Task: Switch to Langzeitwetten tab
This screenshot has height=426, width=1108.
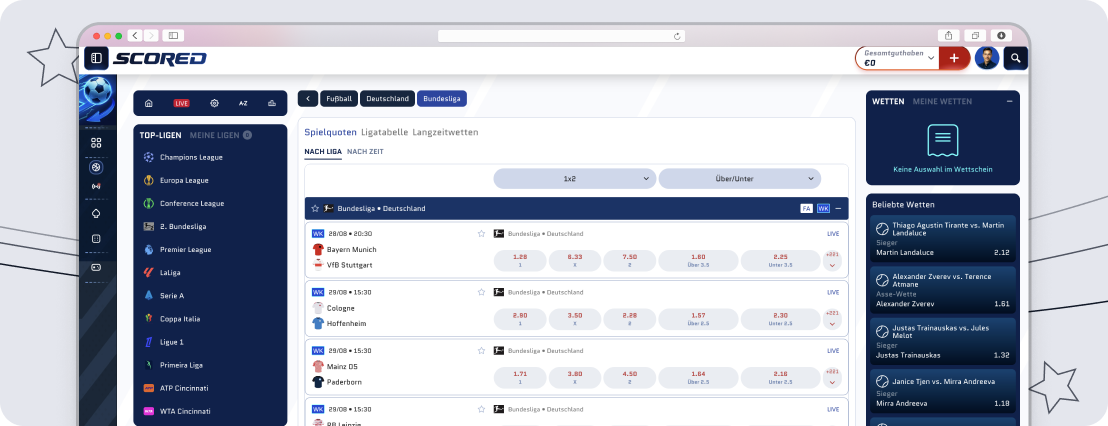Action: tap(445, 132)
